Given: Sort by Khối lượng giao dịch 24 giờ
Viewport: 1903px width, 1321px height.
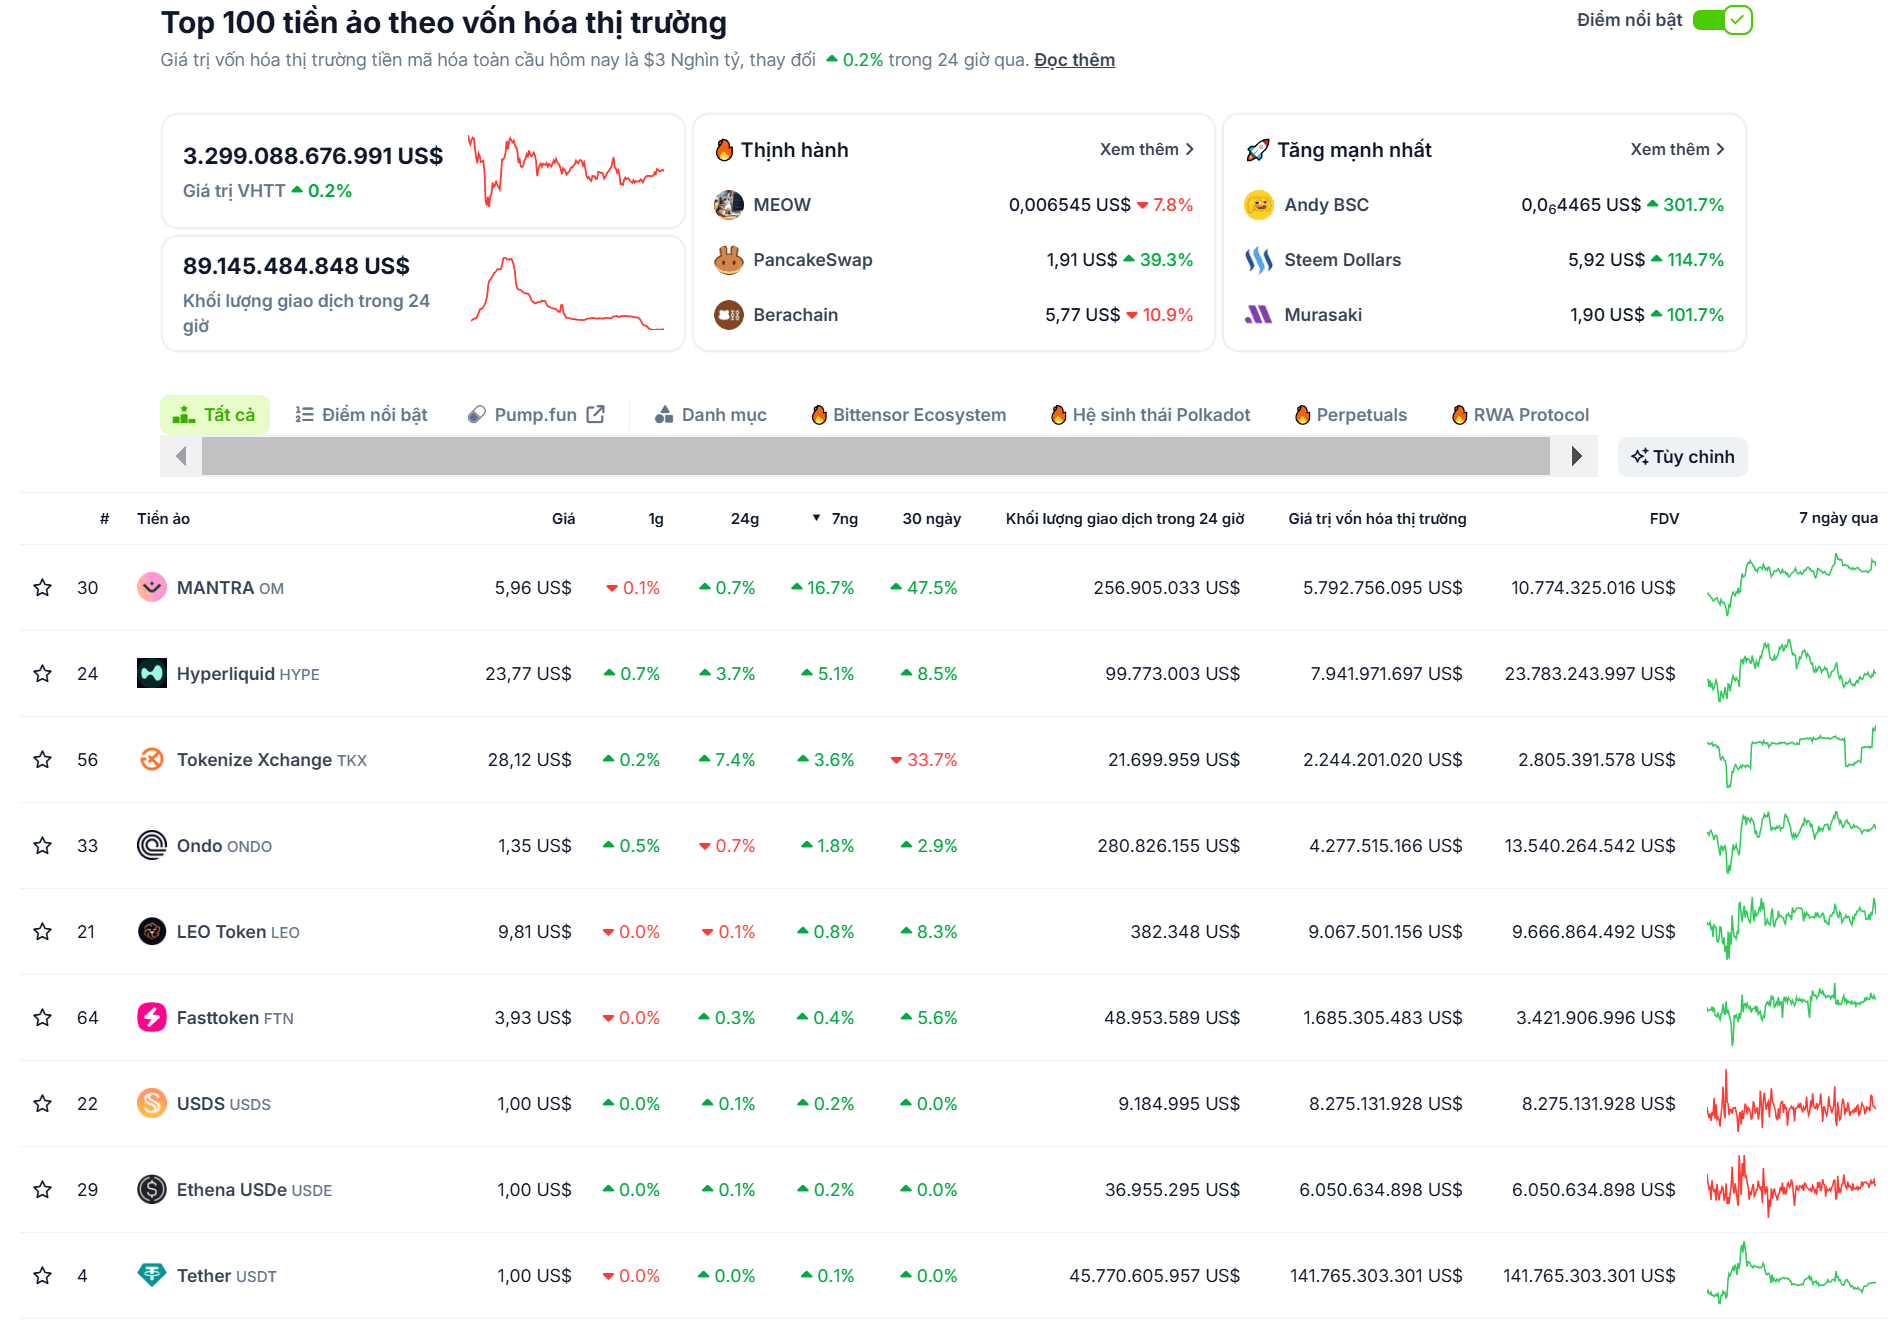Looking at the screenshot, I should pyautogui.click(x=1125, y=518).
